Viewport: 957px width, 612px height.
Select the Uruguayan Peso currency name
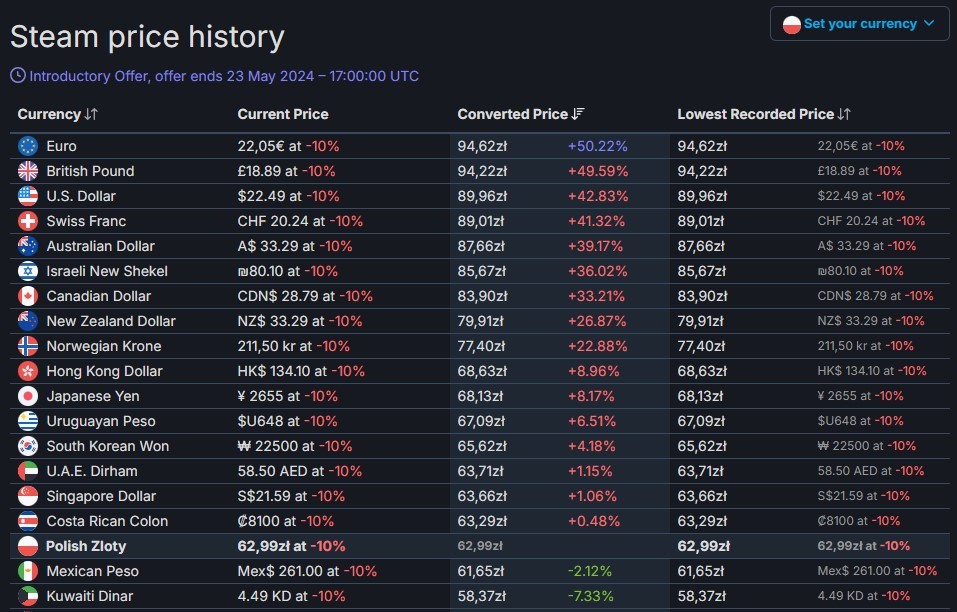coord(101,422)
